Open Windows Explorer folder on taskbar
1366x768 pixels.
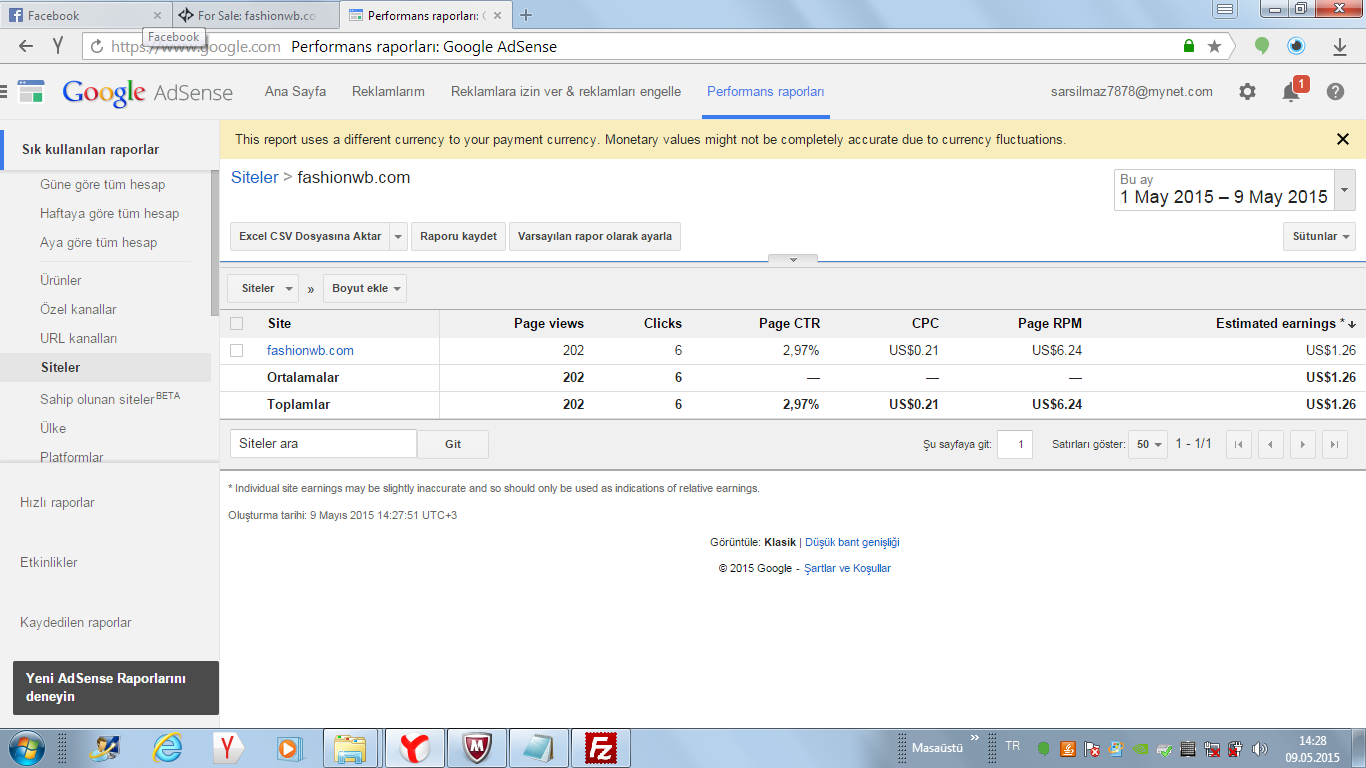350,748
